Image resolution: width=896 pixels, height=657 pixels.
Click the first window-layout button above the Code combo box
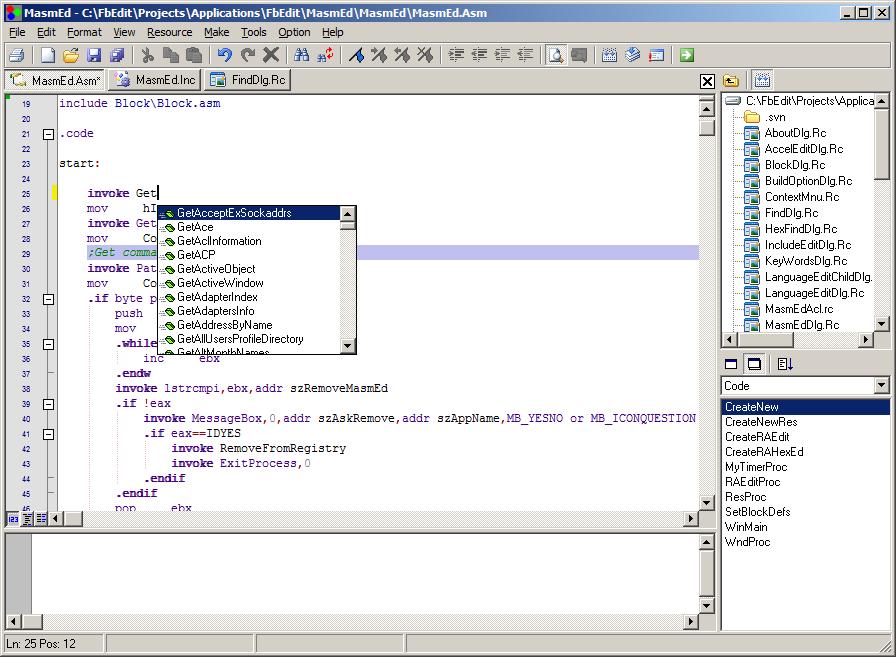click(x=731, y=364)
